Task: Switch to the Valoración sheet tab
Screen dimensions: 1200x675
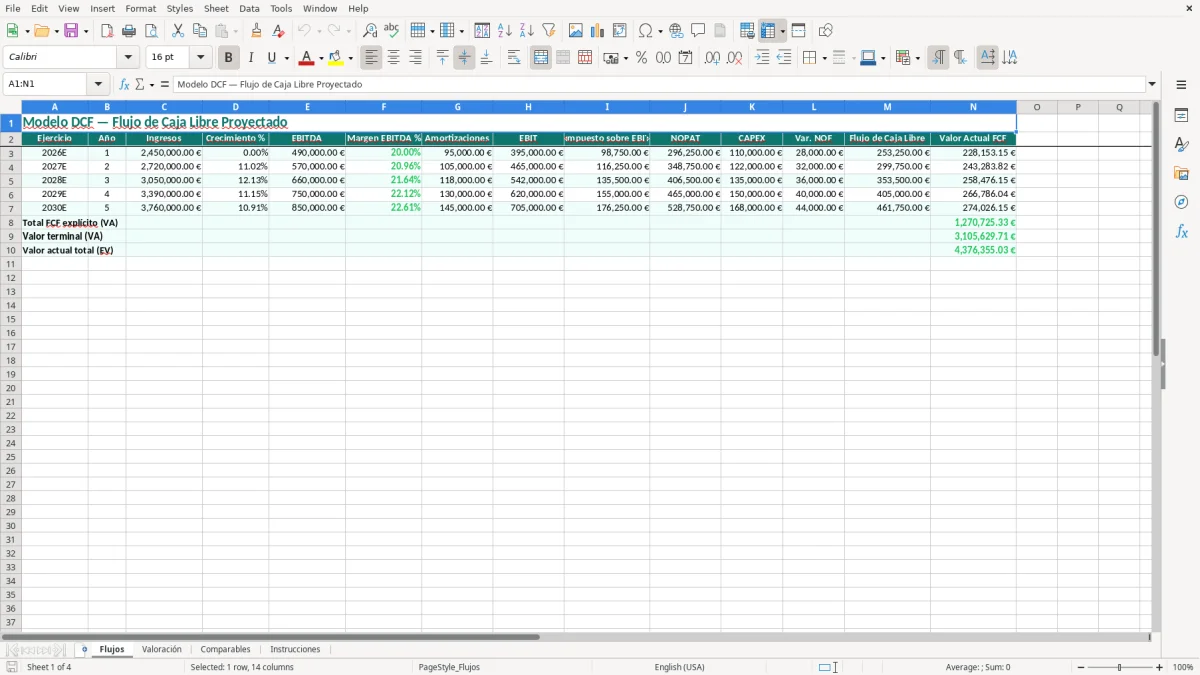Action: 162,649
